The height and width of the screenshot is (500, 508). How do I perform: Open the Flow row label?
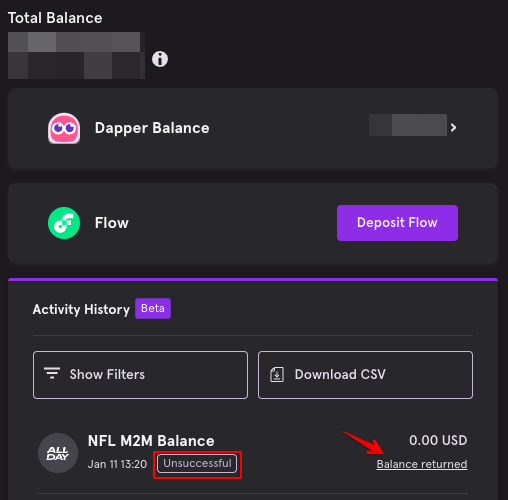pos(112,223)
